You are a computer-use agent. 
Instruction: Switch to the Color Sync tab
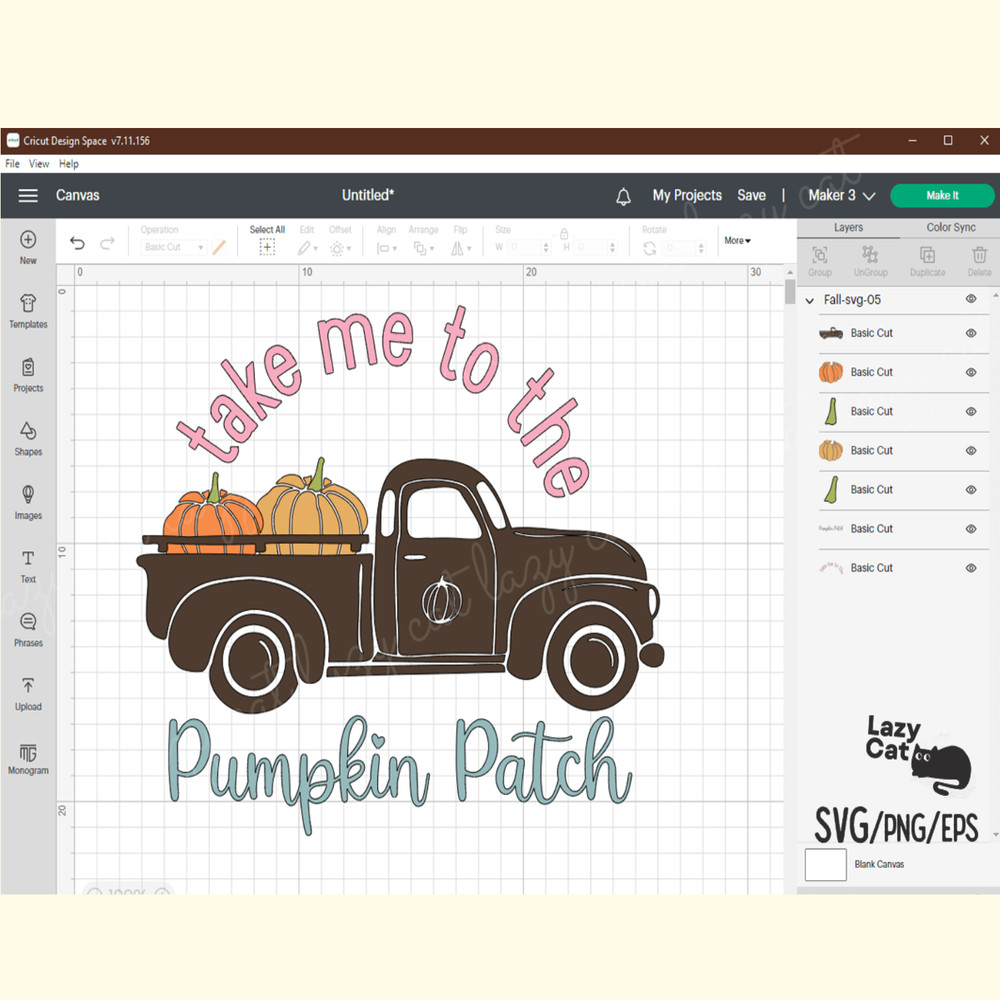point(950,227)
